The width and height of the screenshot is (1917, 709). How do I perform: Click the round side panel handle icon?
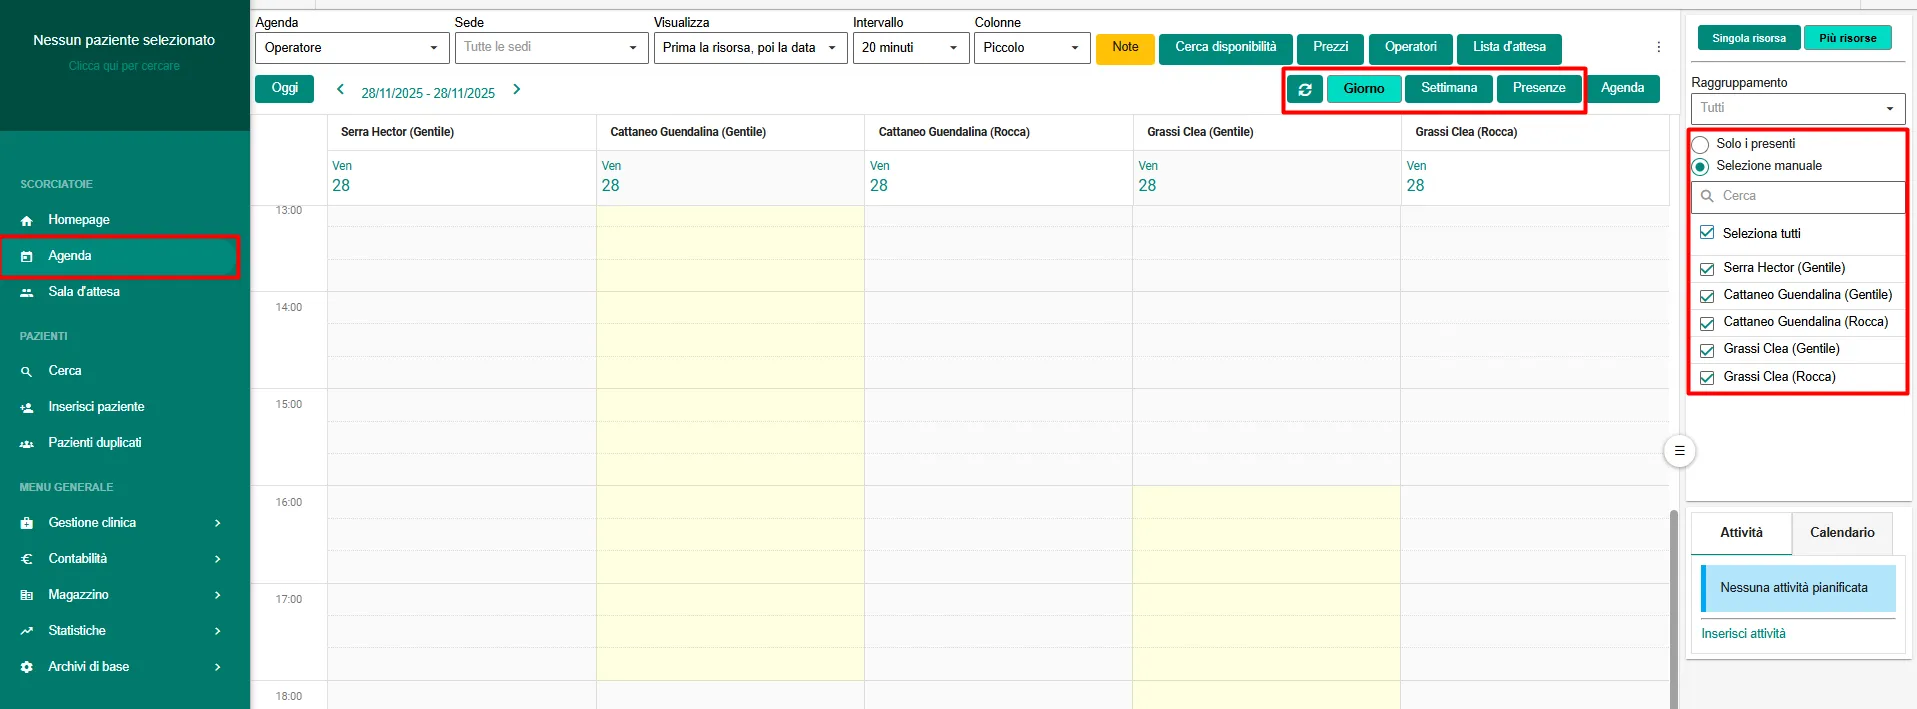pyautogui.click(x=1679, y=451)
